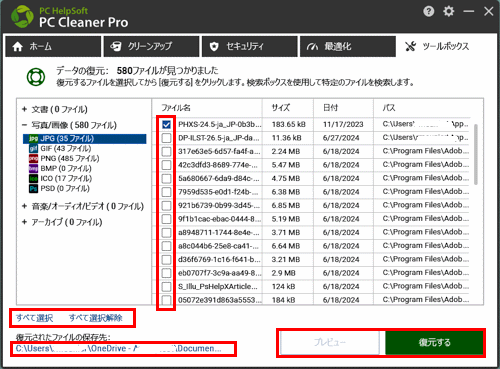This screenshot has height=369, width=500.
Task: Check the 921b6739-0b99 file checkbox
Action: click(166, 206)
